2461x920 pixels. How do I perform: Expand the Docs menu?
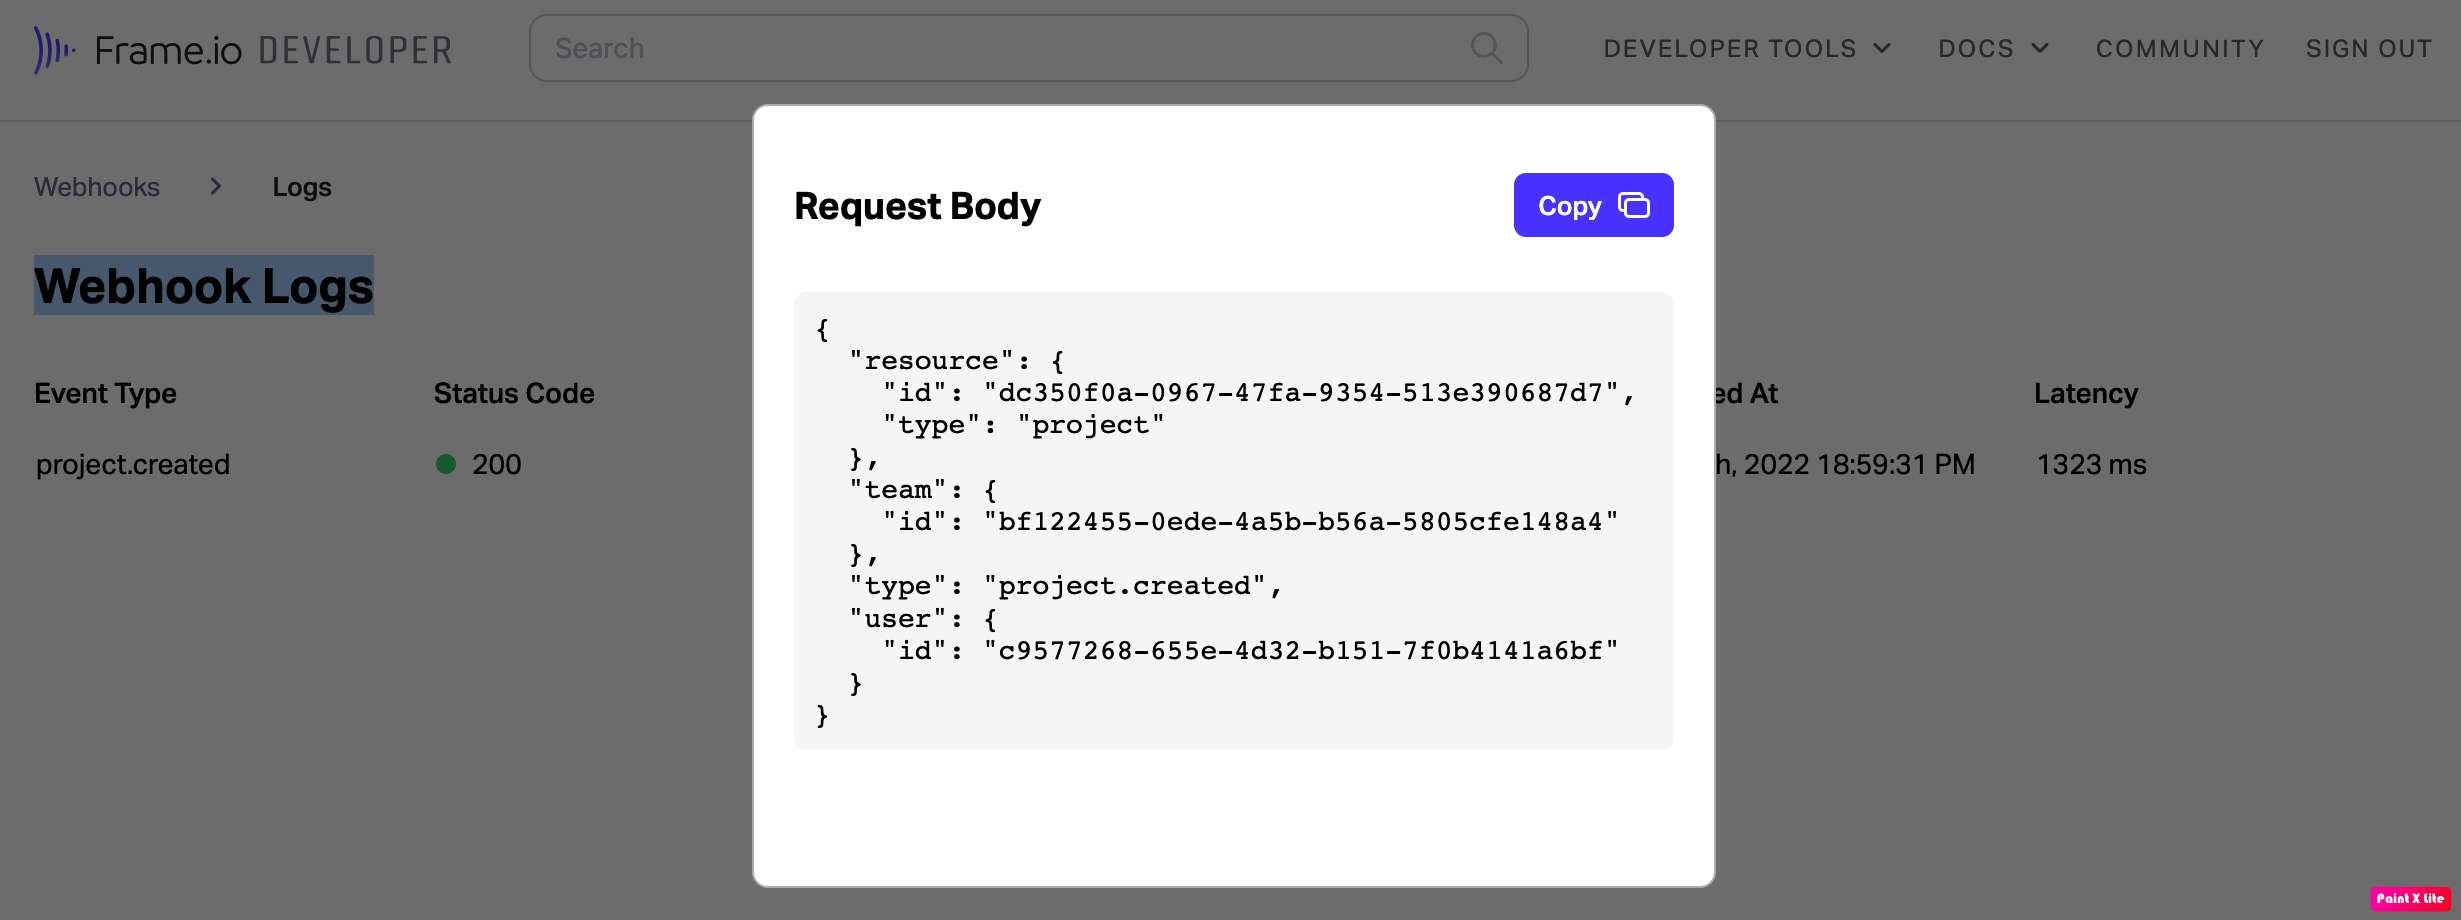(x=1977, y=47)
